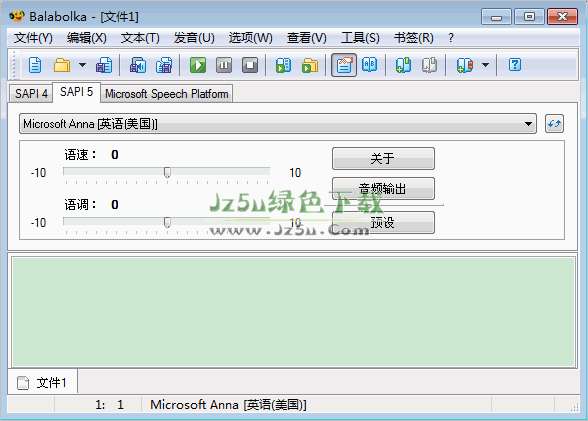Switch to the SAPI 4 tab
Viewport: 588px width, 421px height.
click(x=31, y=94)
